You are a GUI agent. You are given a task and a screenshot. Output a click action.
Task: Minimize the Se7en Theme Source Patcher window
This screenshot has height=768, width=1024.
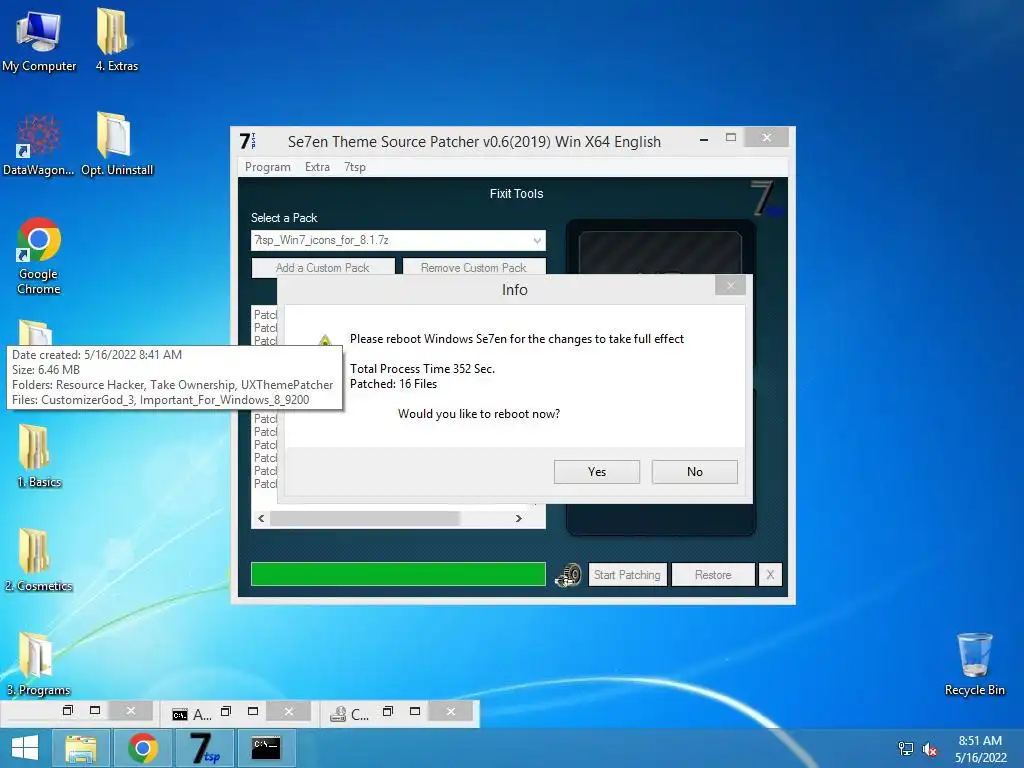tap(704, 139)
